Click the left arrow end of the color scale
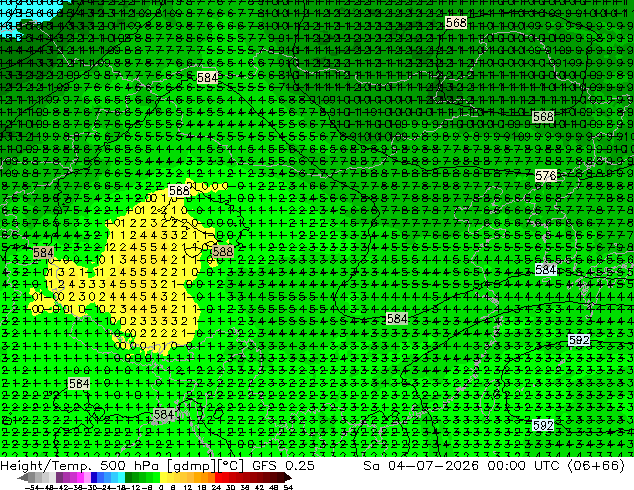Viewport: 634px width, 490px height. coord(22,477)
